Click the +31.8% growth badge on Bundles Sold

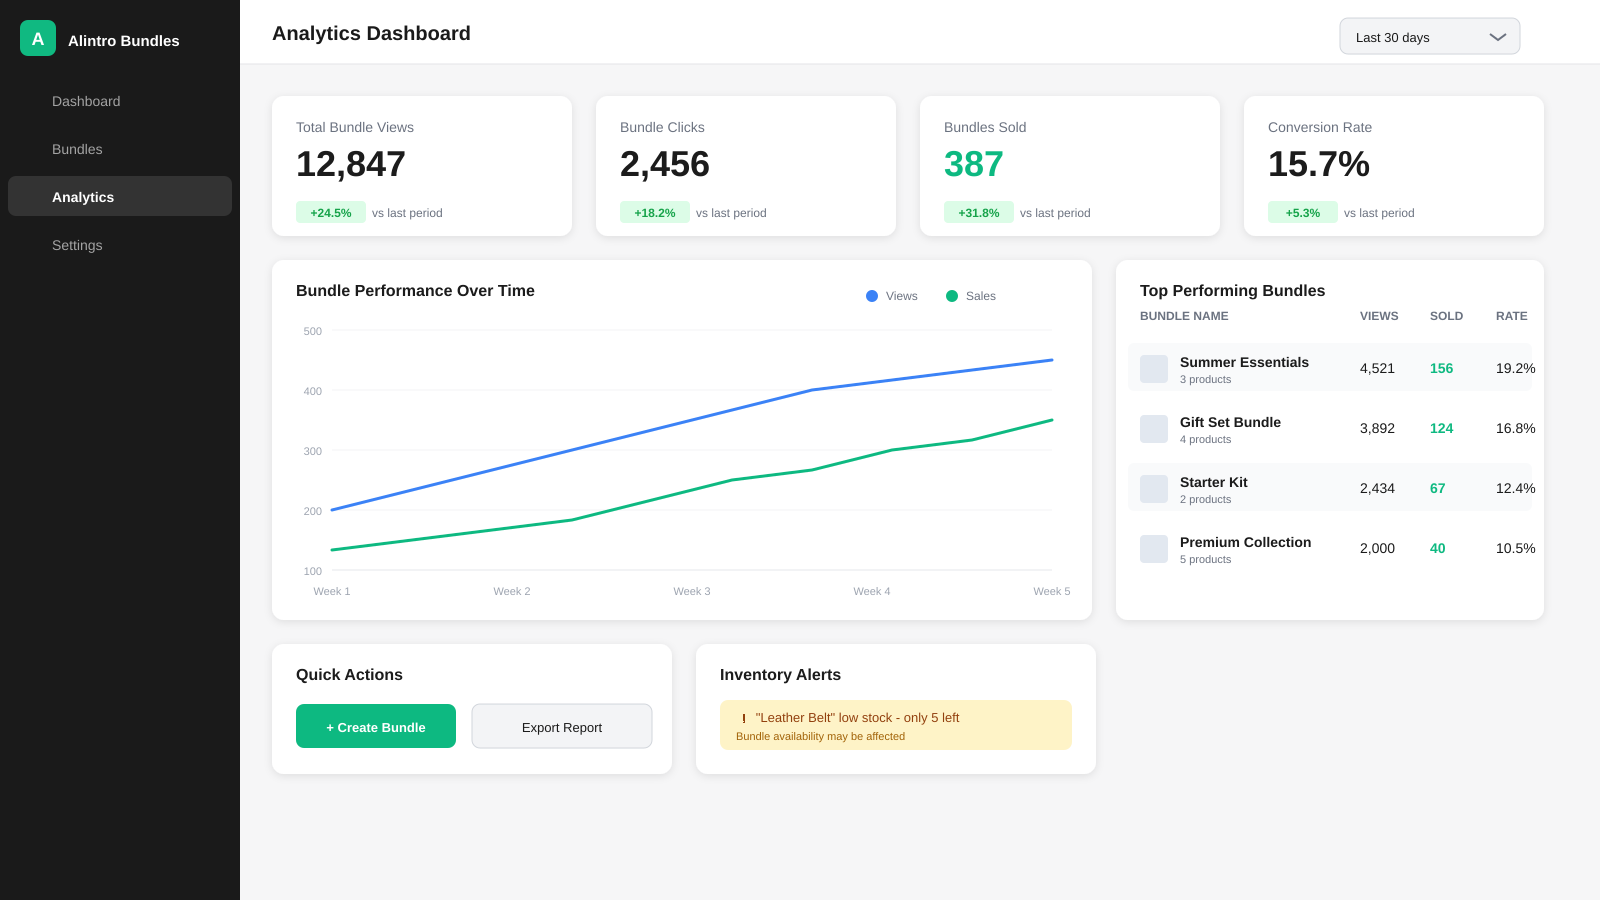978,212
